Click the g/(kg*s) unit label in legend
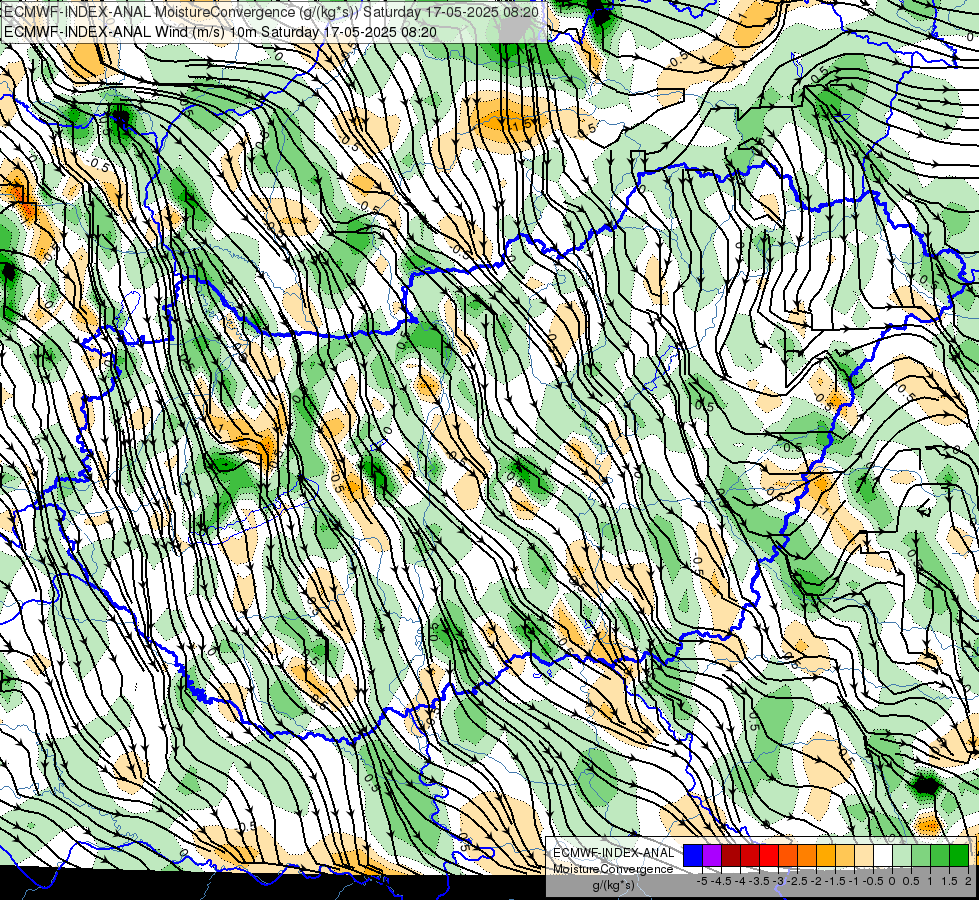Viewport: 979px width, 900px height. (613, 885)
